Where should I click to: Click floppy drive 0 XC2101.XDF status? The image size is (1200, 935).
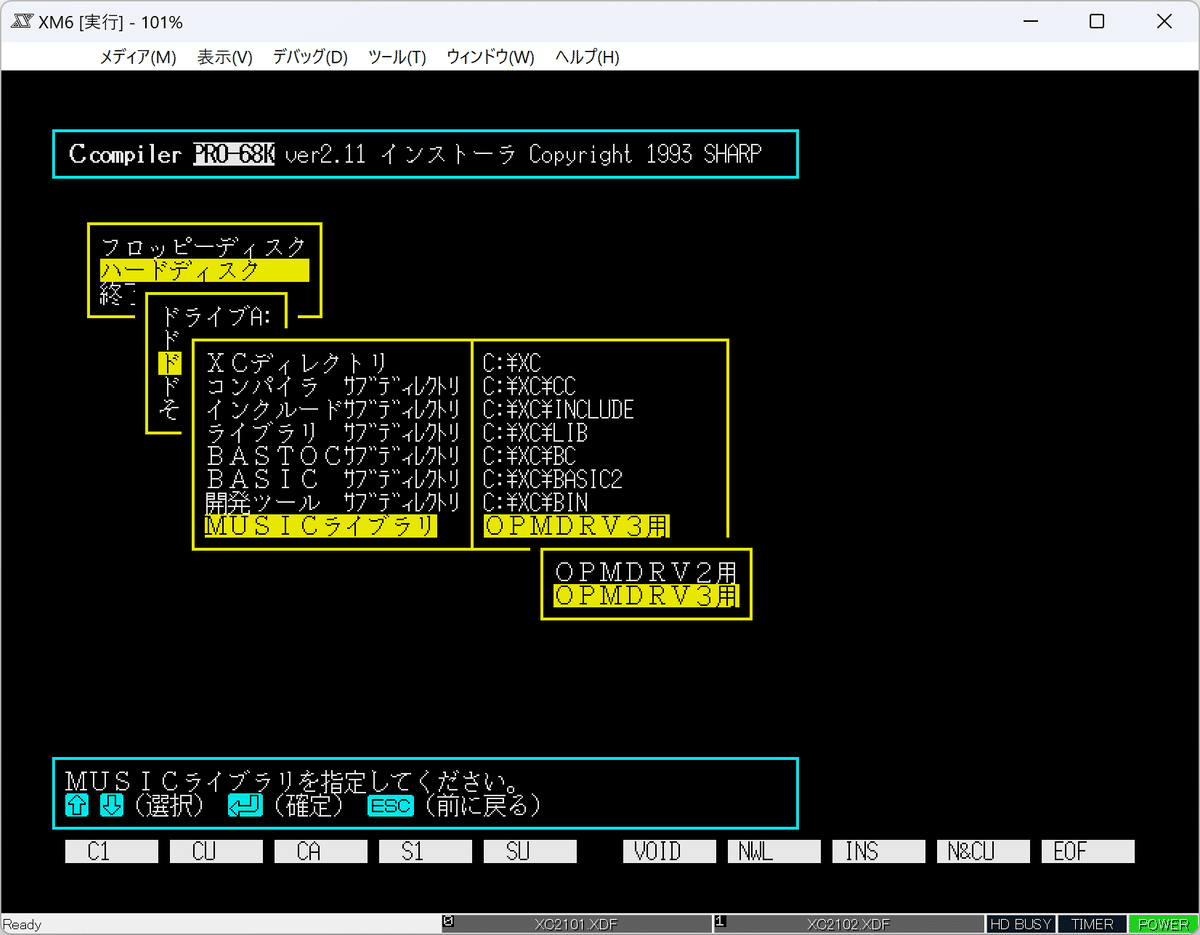tap(576, 925)
